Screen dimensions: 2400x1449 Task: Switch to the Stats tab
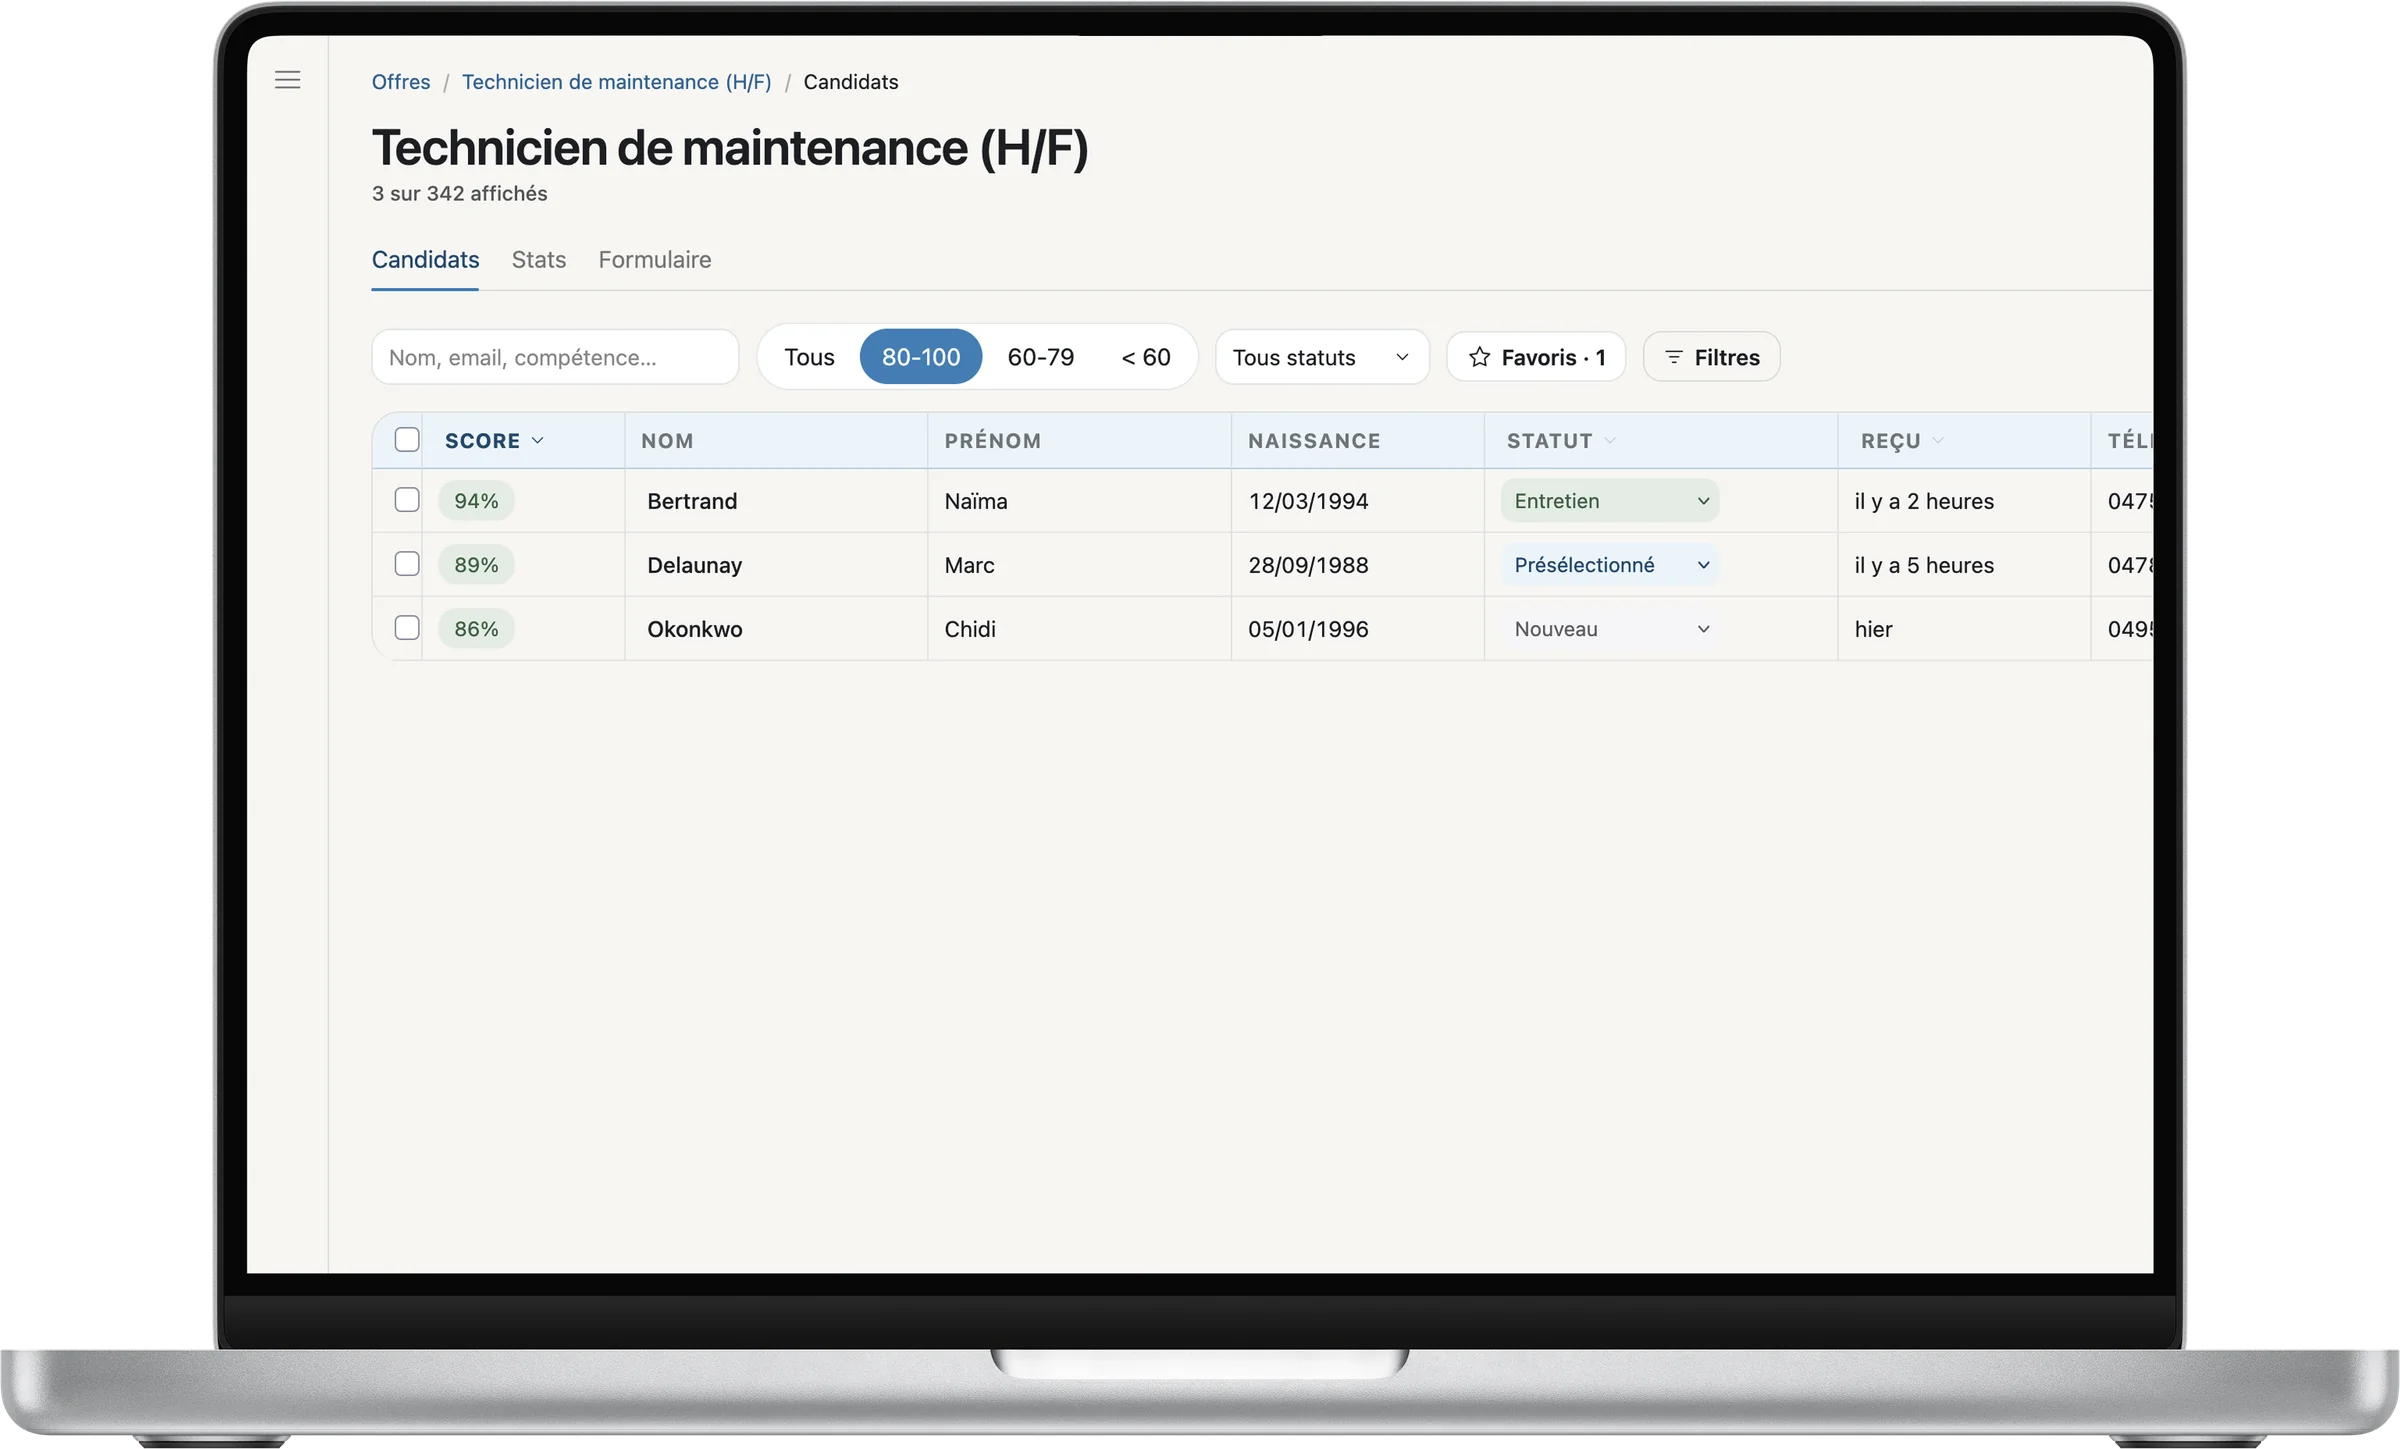click(x=538, y=259)
